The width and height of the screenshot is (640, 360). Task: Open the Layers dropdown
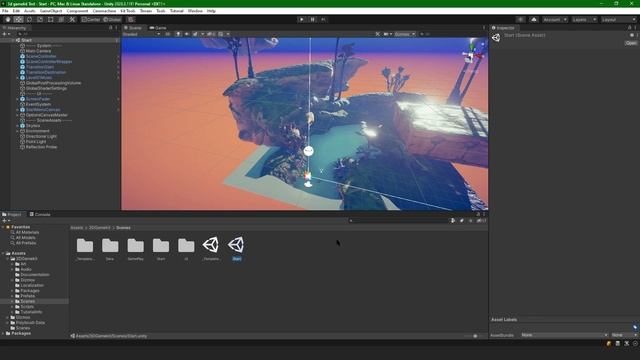coord(584,20)
